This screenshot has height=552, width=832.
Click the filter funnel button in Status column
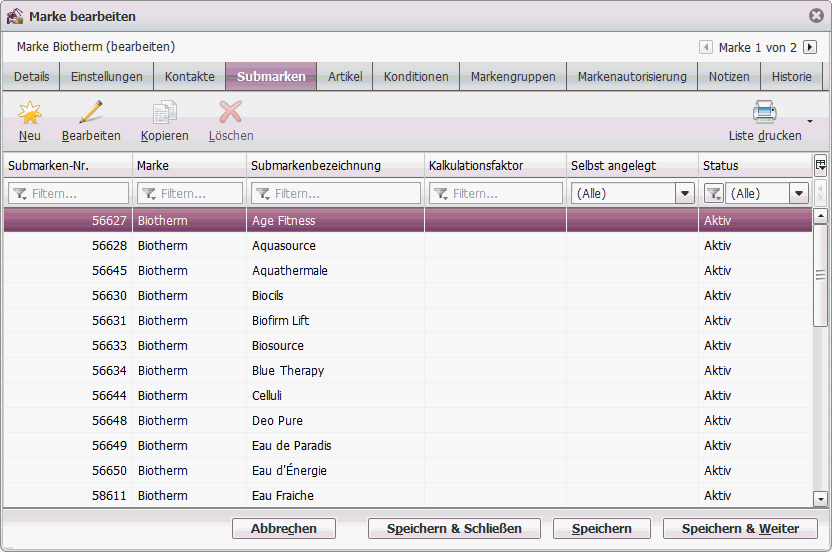point(714,194)
